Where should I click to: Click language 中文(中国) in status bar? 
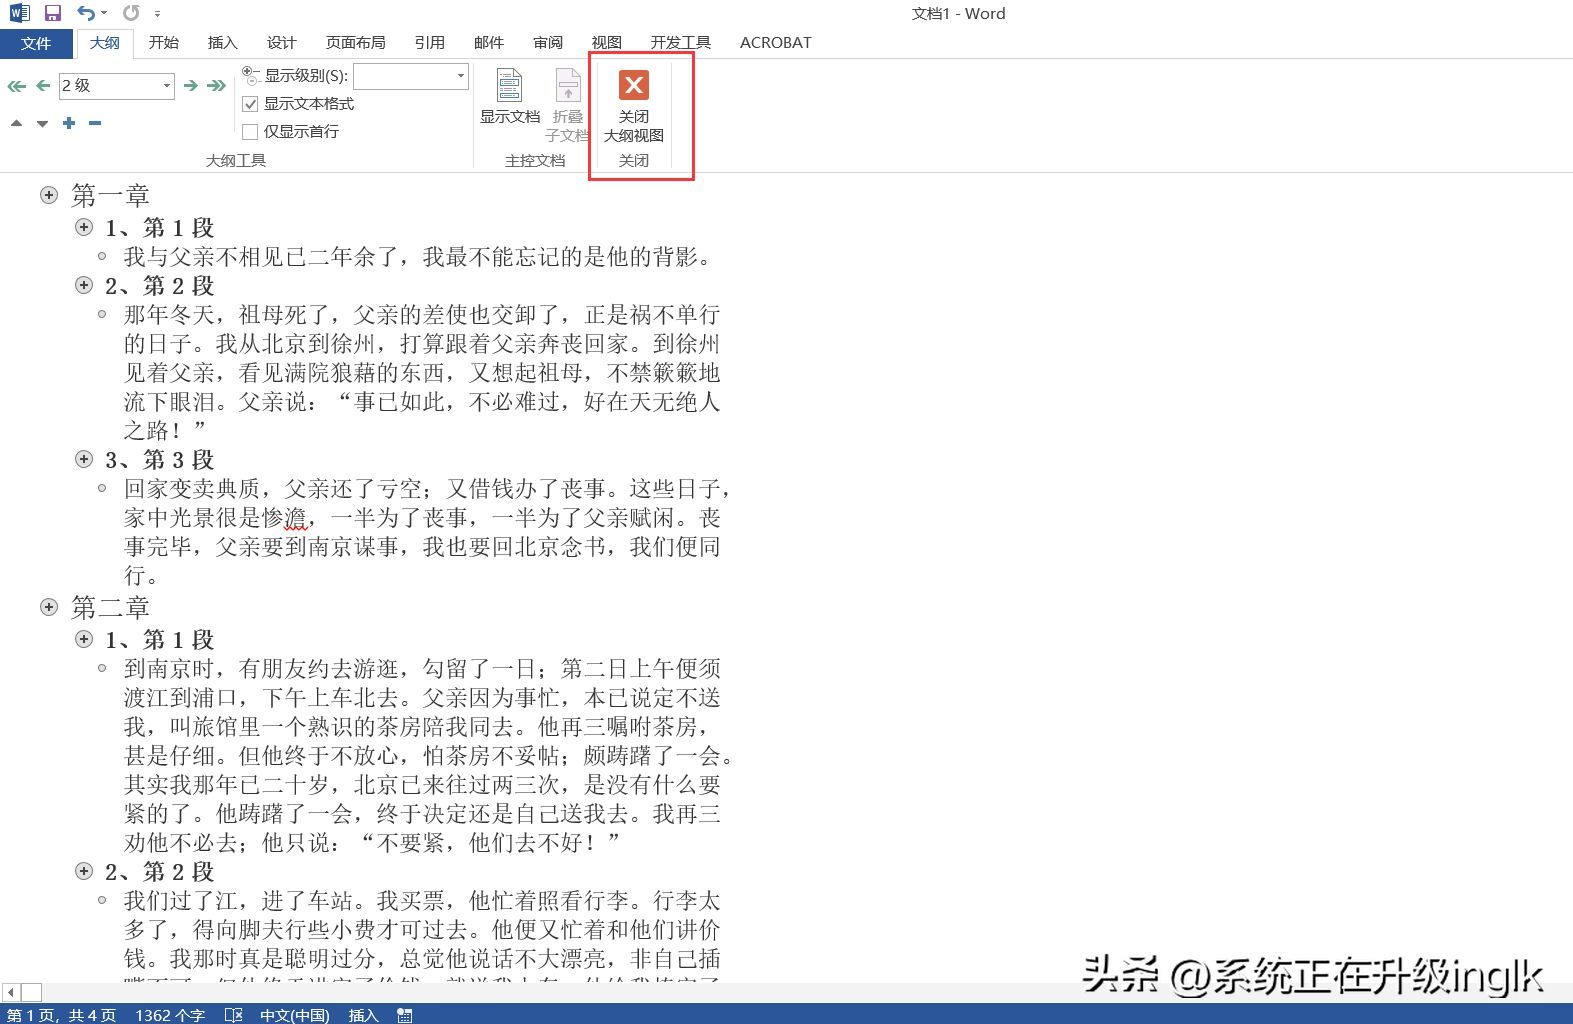[294, 1015]
